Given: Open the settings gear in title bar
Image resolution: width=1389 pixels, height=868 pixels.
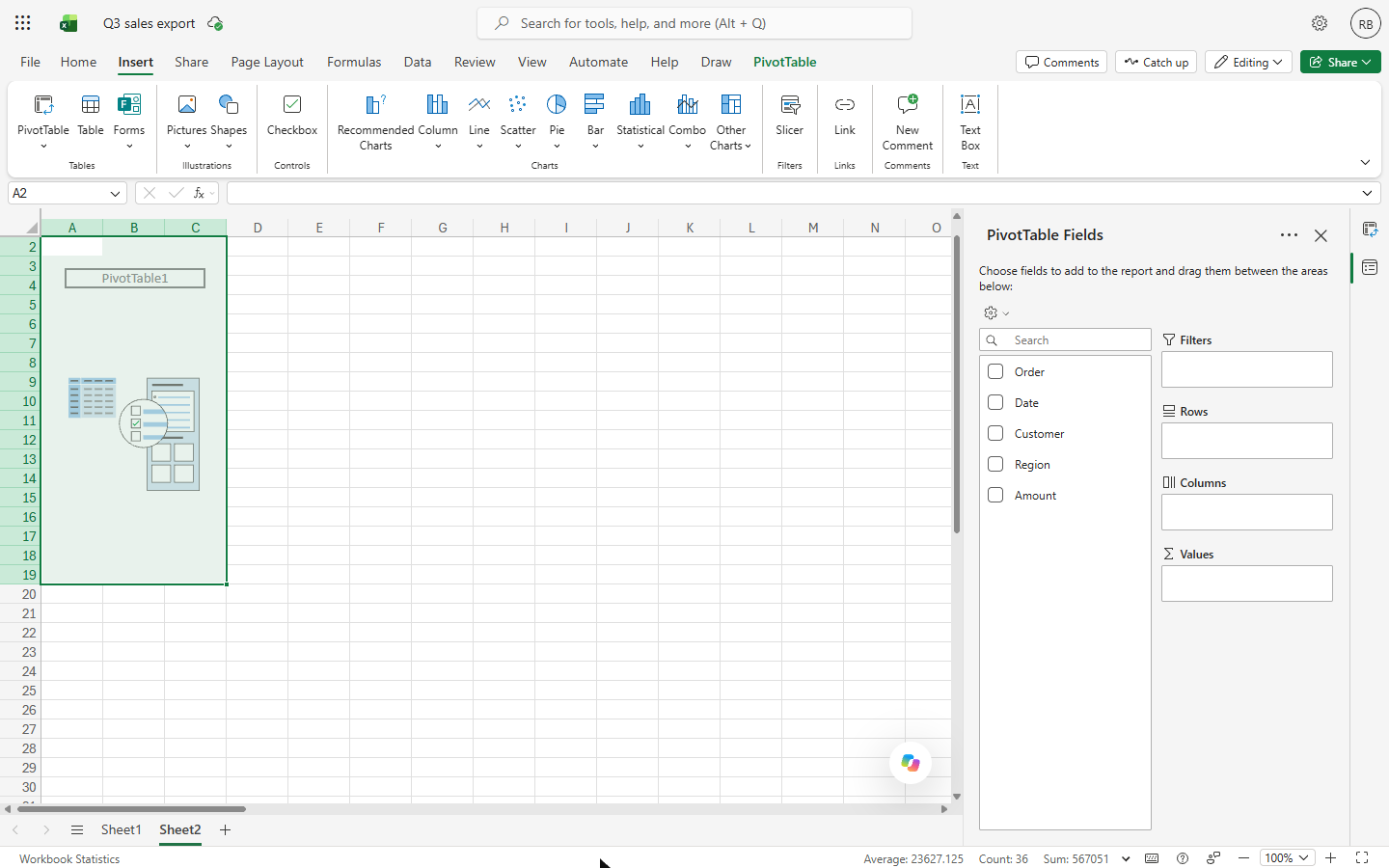Looking at the screenshot, I should tap(1319, 23).
